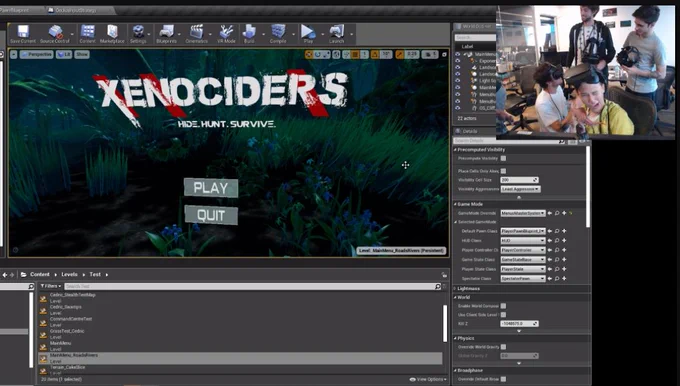This screenshot has height=386, width=680.
Task: Select the CommandCentreTest level asset
Action: coord(241,322)
